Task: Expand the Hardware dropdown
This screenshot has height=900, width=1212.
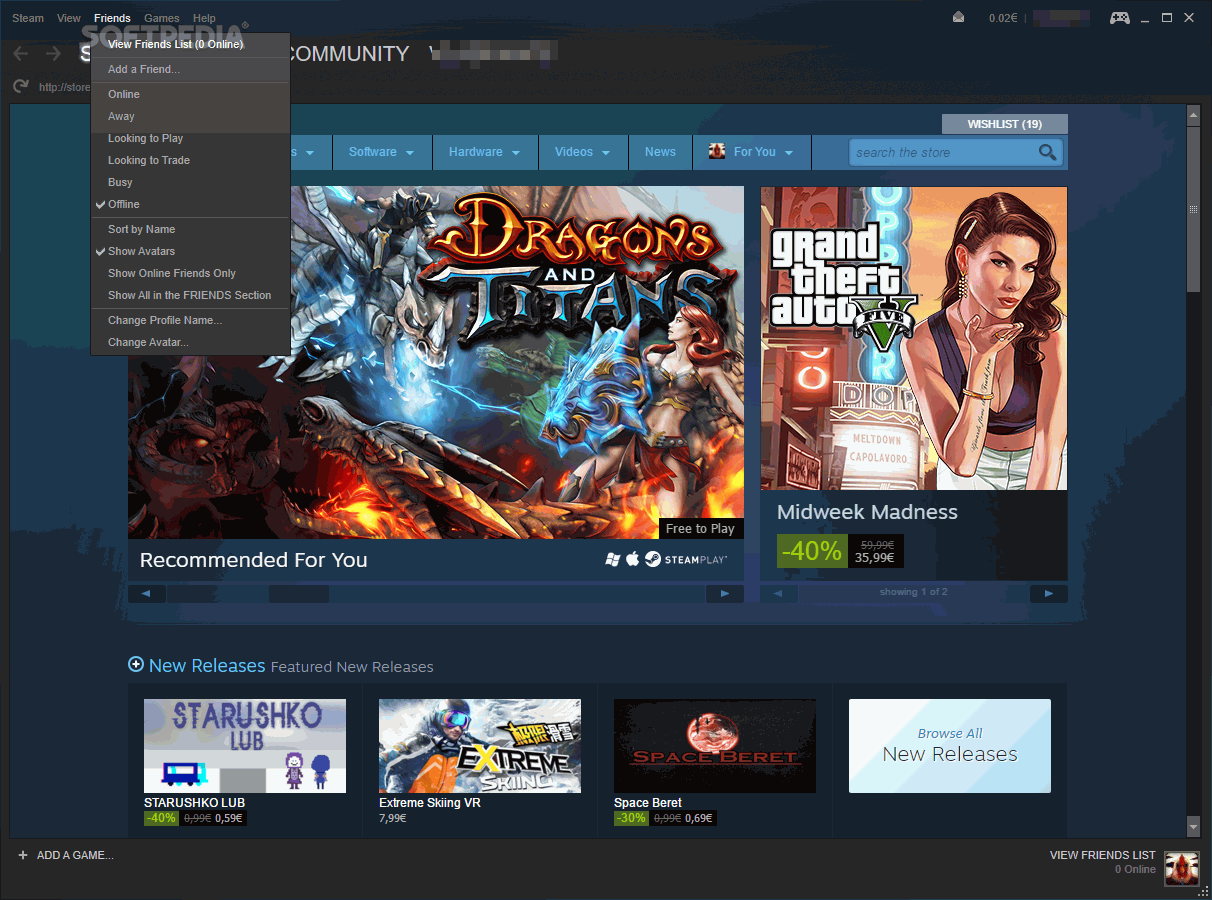Action: pyautogui.click(x=485, y=152)
